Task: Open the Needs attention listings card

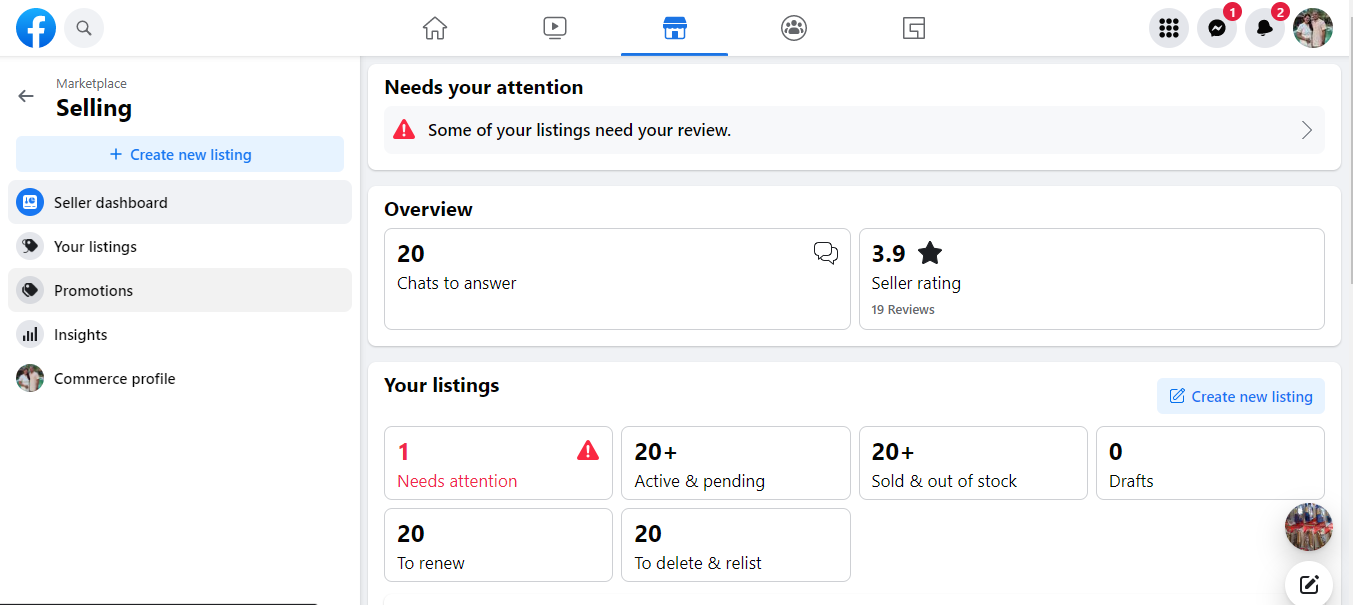Action: [x=498, y=464]
